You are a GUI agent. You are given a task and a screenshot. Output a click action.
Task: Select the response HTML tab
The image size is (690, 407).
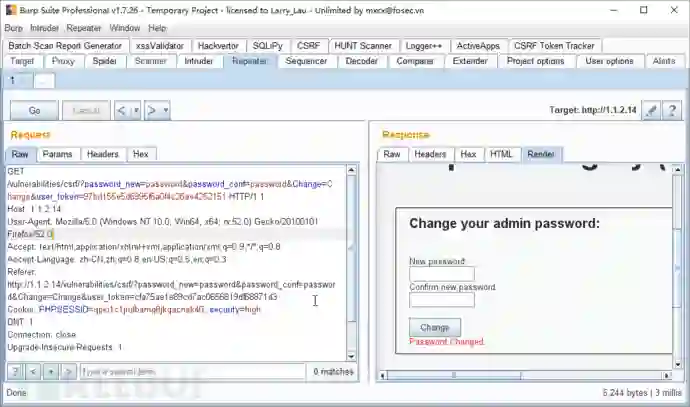point(501,154)
